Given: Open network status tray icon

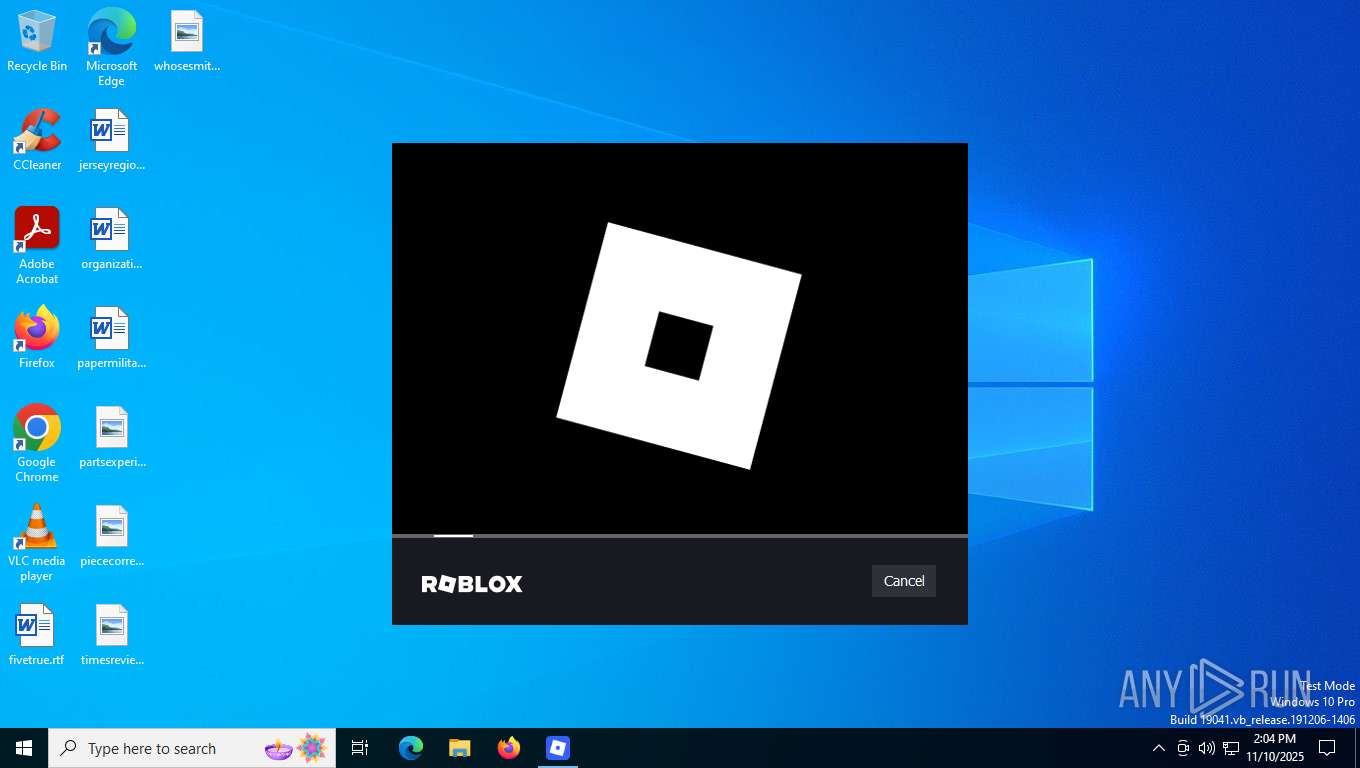Looking at the screenshot, I should (x=1231, y=748).
